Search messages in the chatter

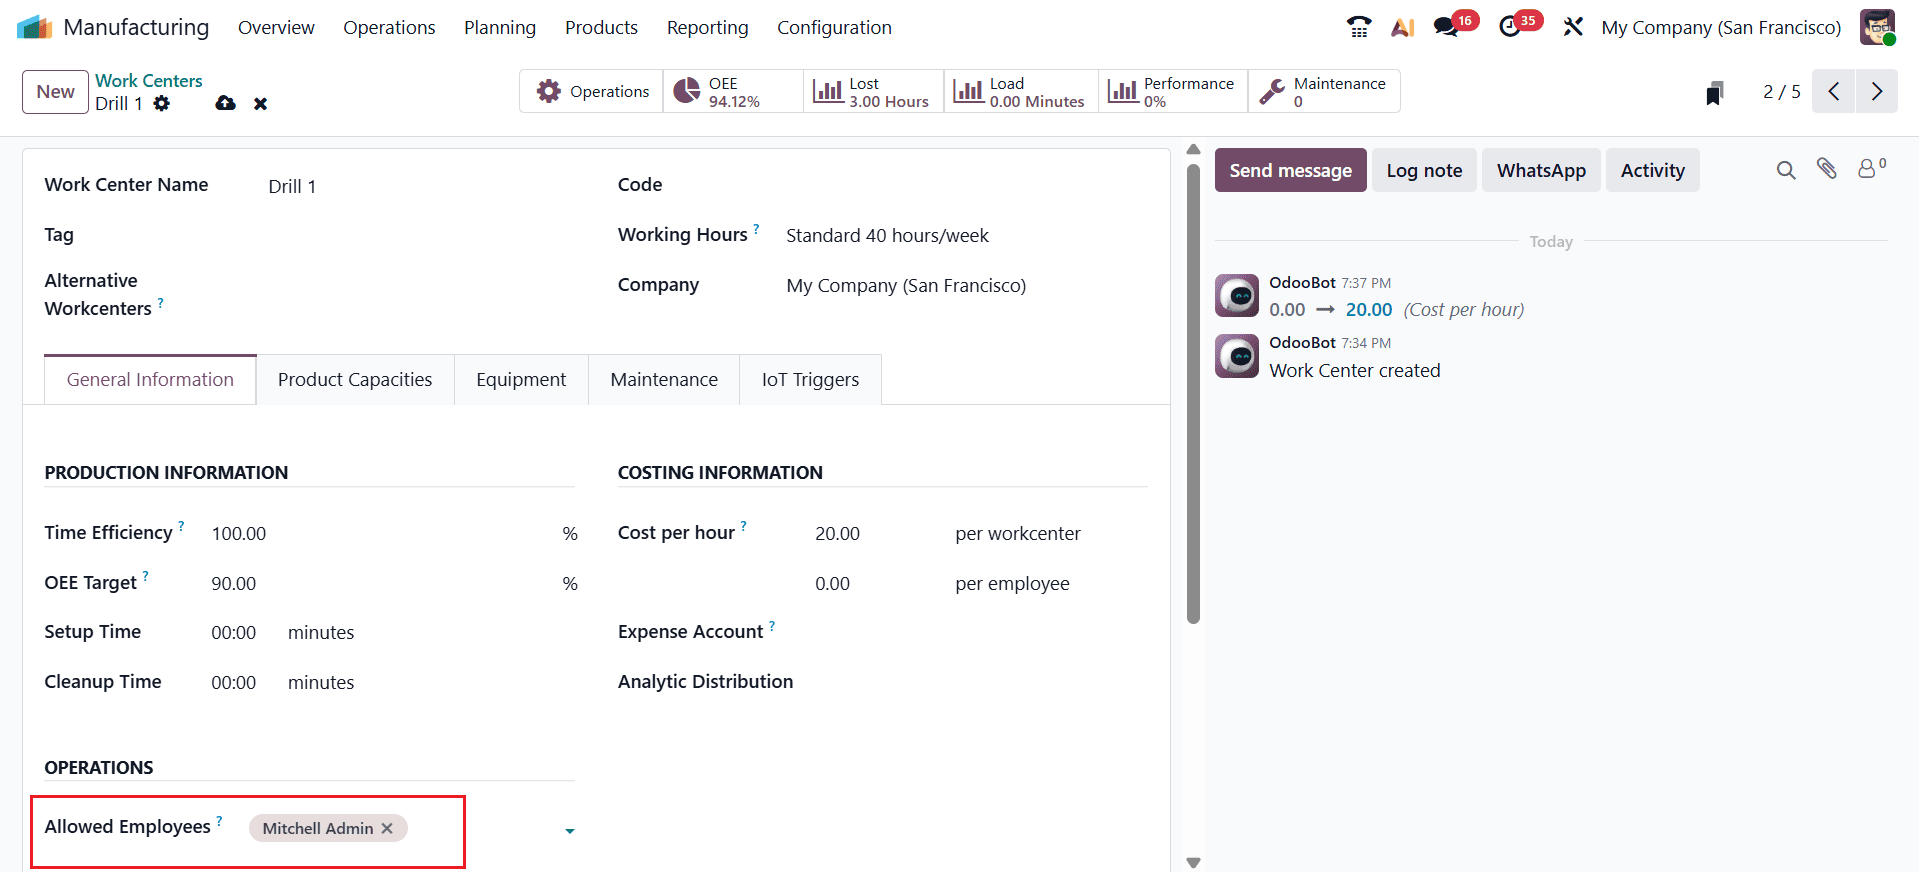[1786, 170]
